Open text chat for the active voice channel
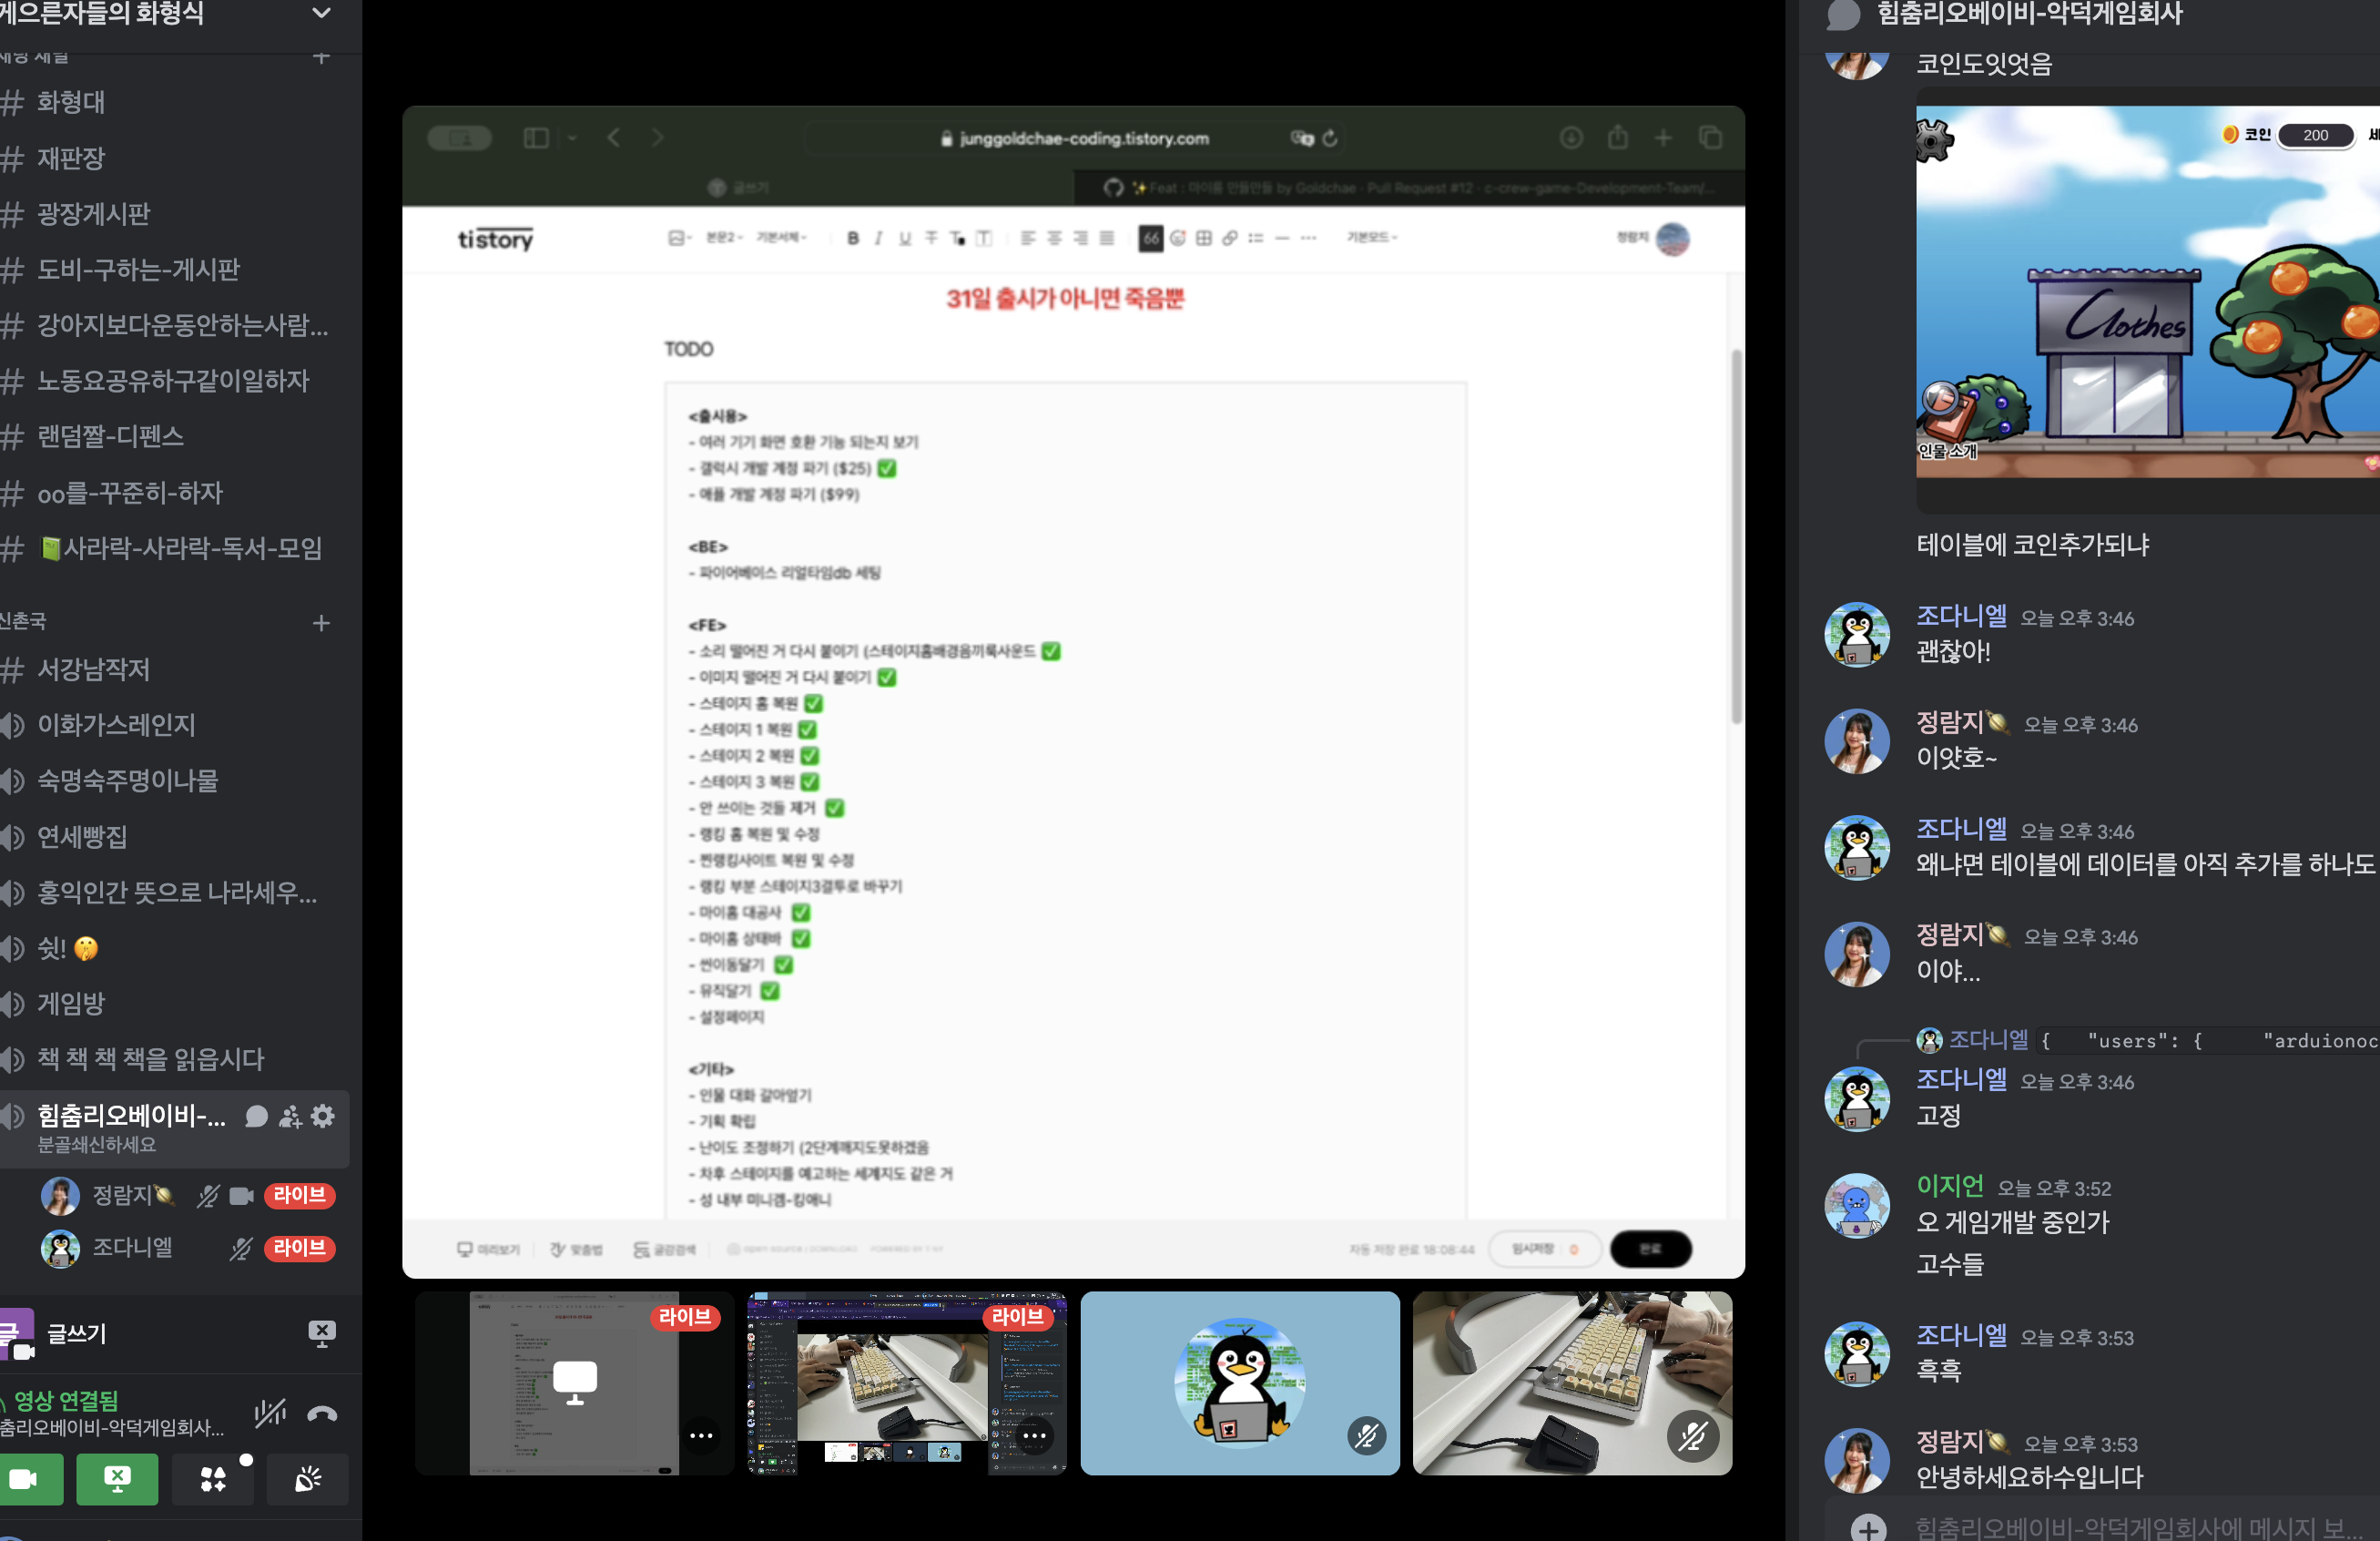 click(x=256, y=1116)
